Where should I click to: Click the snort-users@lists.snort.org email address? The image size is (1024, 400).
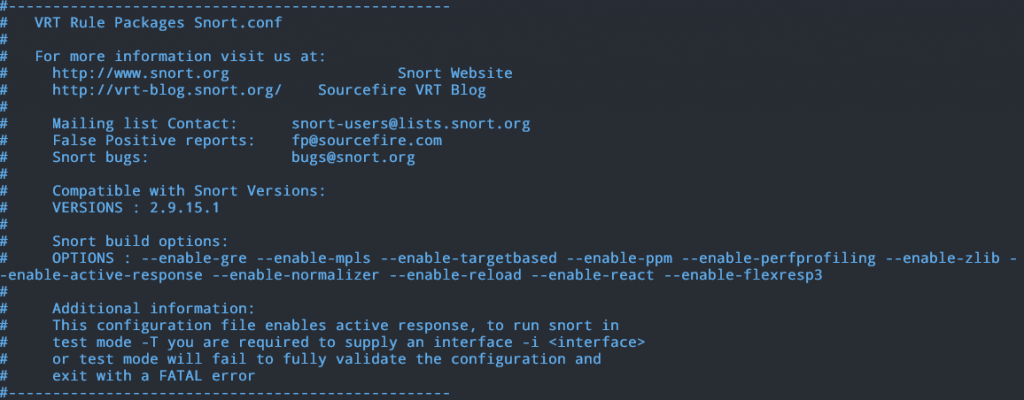coord(411,124)
